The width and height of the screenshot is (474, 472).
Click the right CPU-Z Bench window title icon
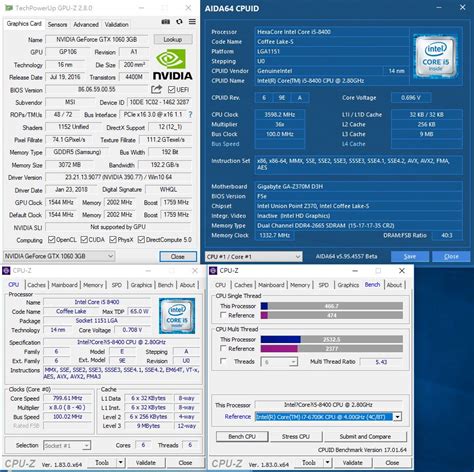click(213, 271)
